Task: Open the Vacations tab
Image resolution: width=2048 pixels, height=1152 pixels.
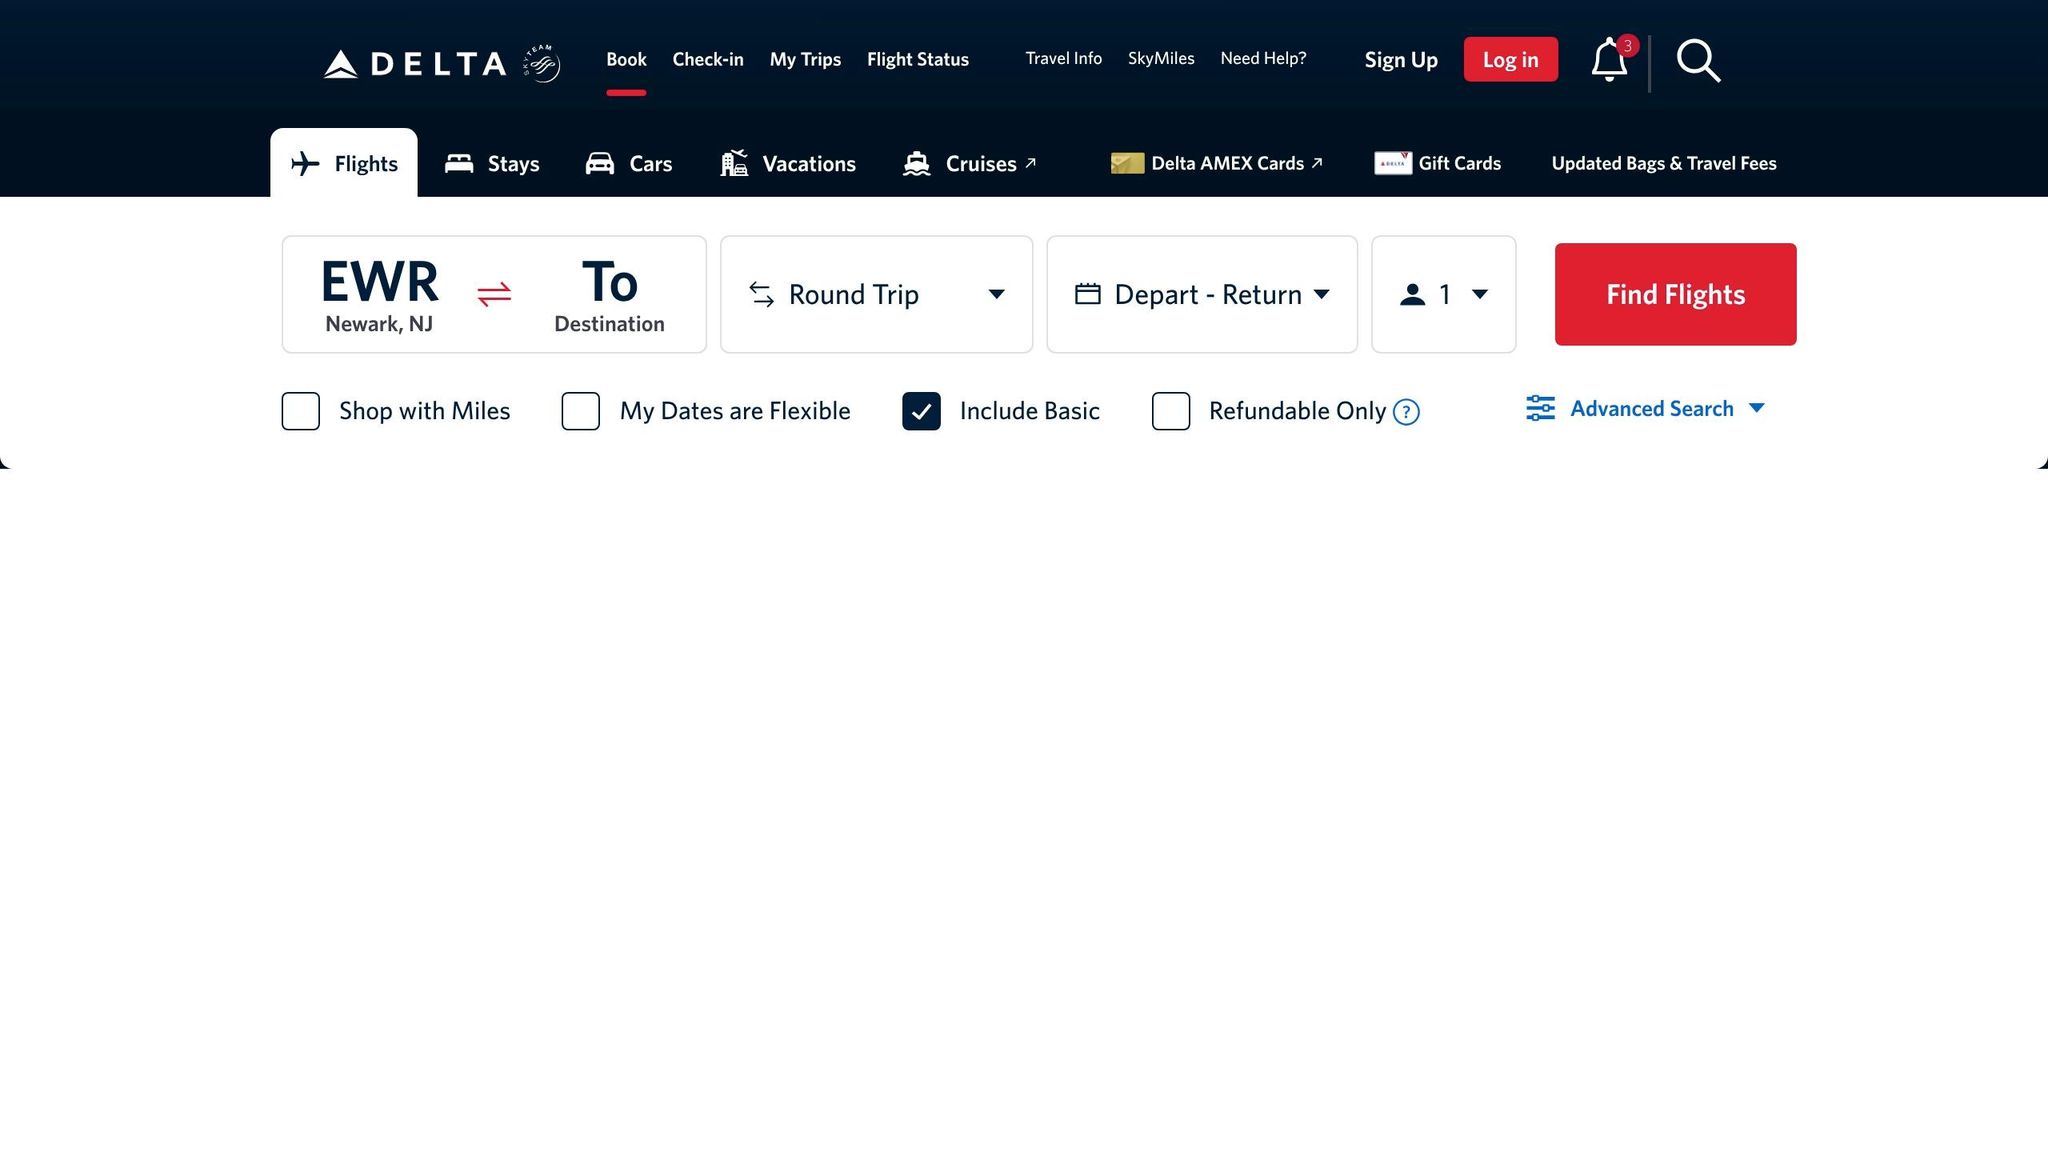Action: (x=788, y=163)
